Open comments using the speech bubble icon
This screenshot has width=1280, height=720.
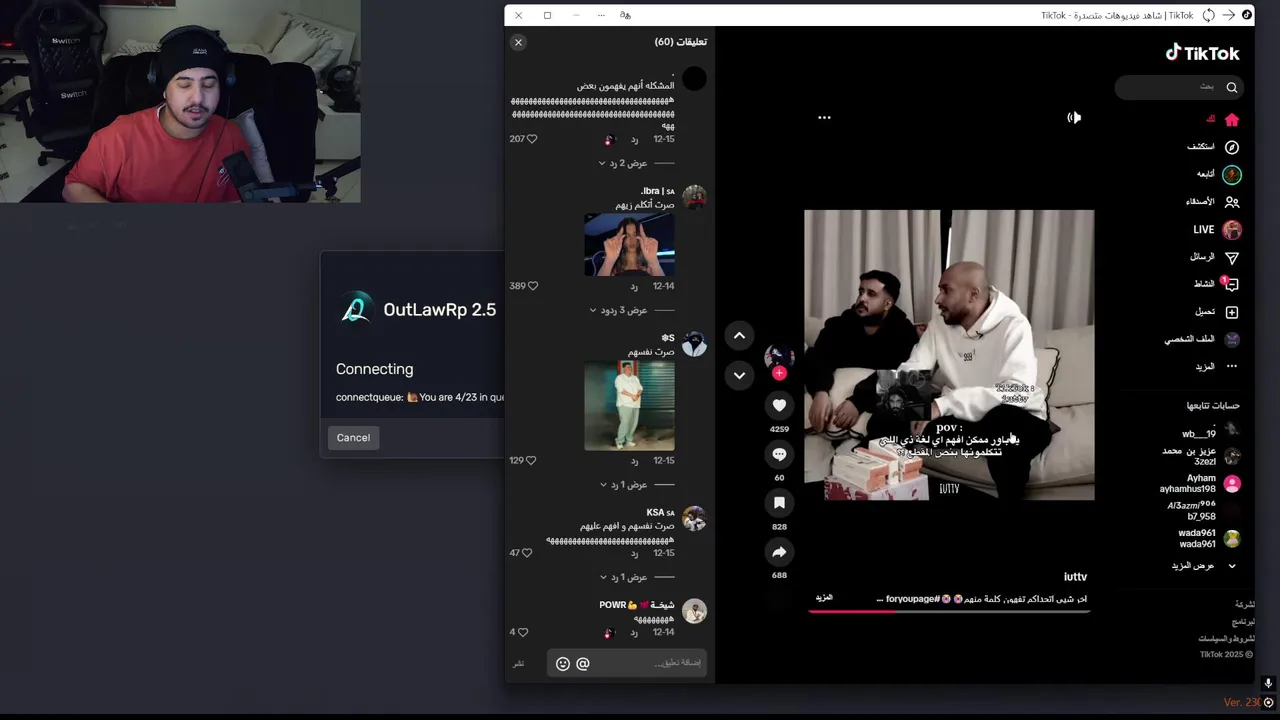(x=779, y=454)
